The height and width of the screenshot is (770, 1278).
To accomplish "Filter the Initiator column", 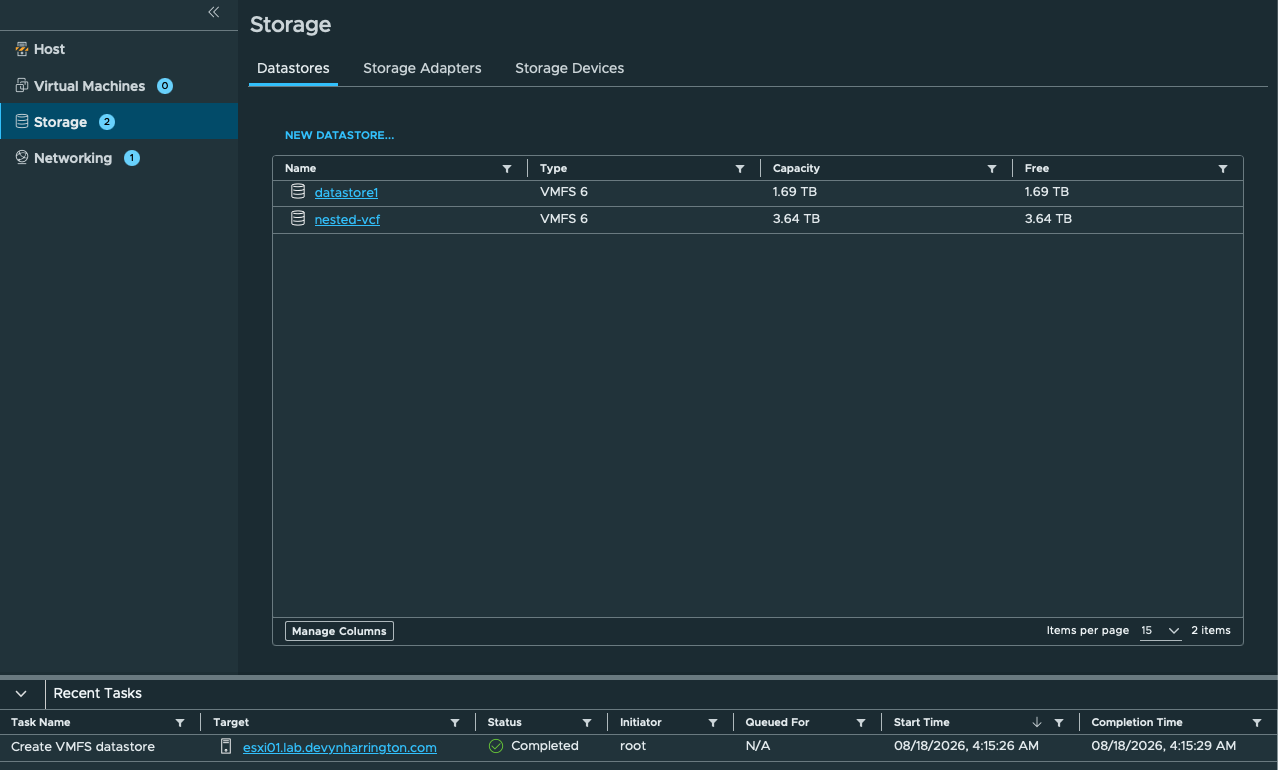I will pos(713,723).
